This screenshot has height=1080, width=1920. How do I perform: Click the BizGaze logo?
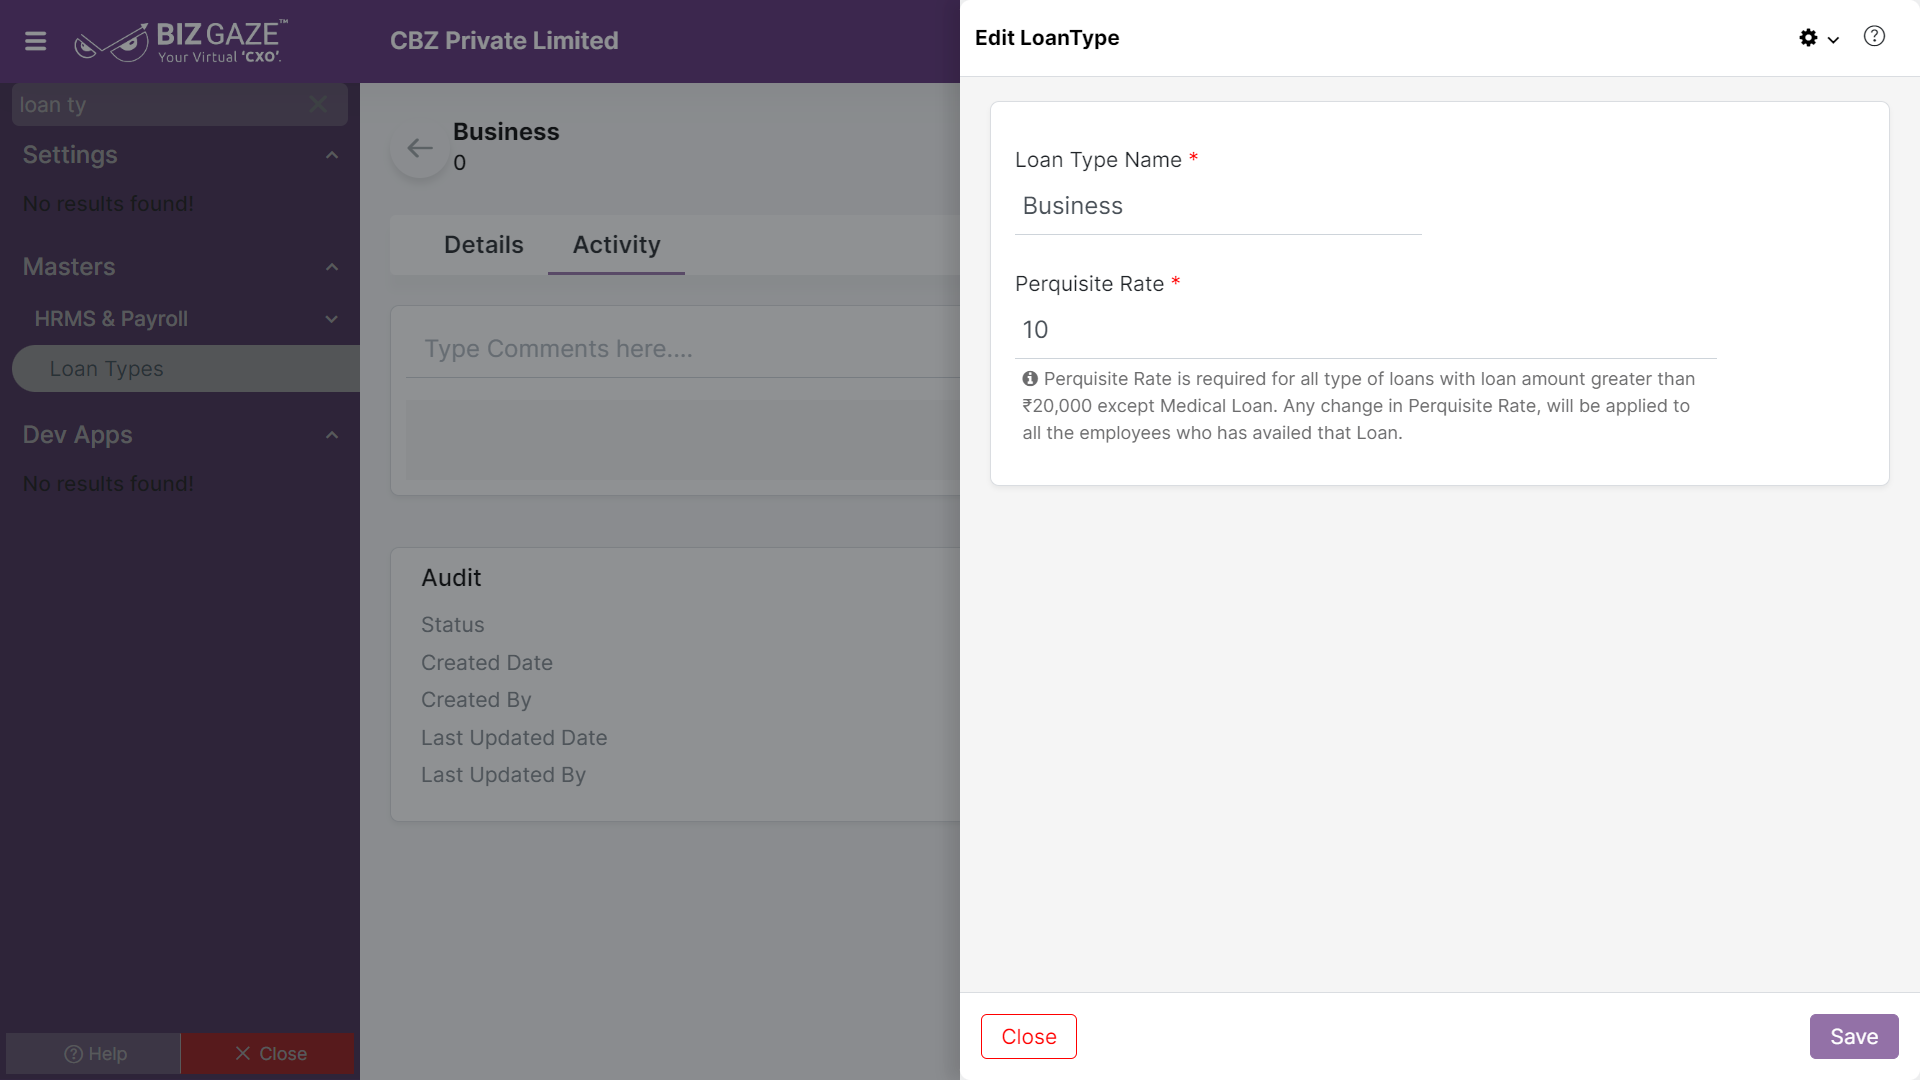coord(181,41)
